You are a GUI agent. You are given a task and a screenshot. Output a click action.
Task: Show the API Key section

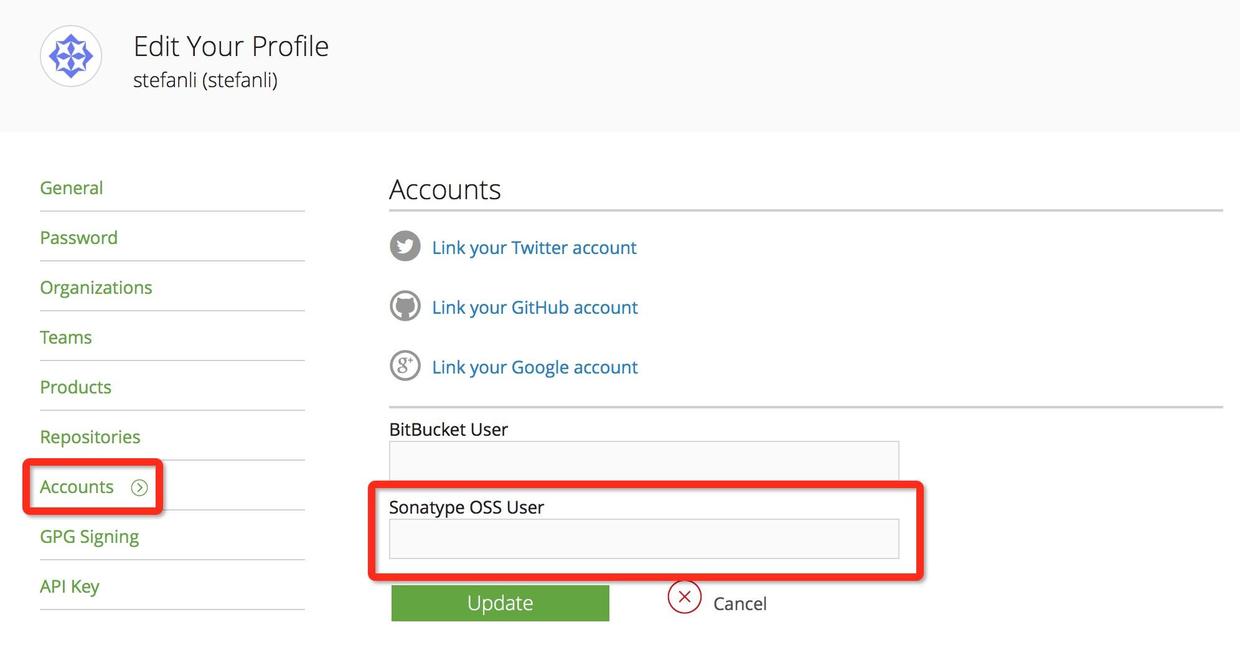click(70, 587)
